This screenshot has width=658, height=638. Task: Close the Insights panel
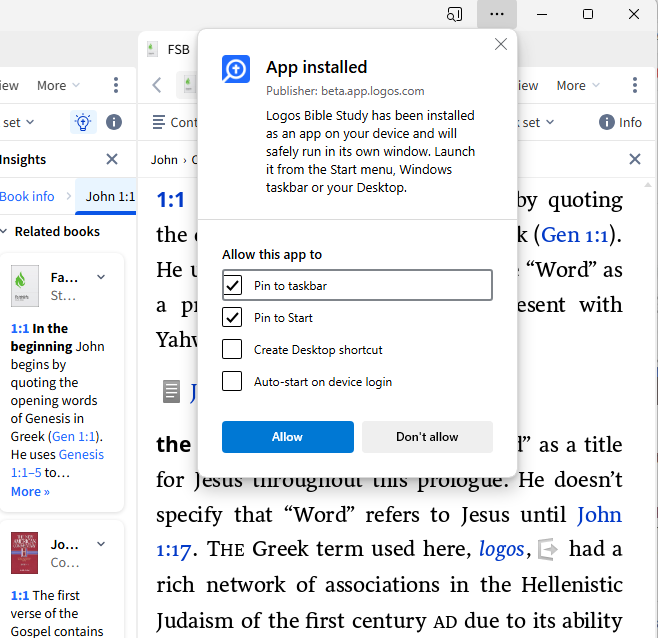click(x=112, y=159)
